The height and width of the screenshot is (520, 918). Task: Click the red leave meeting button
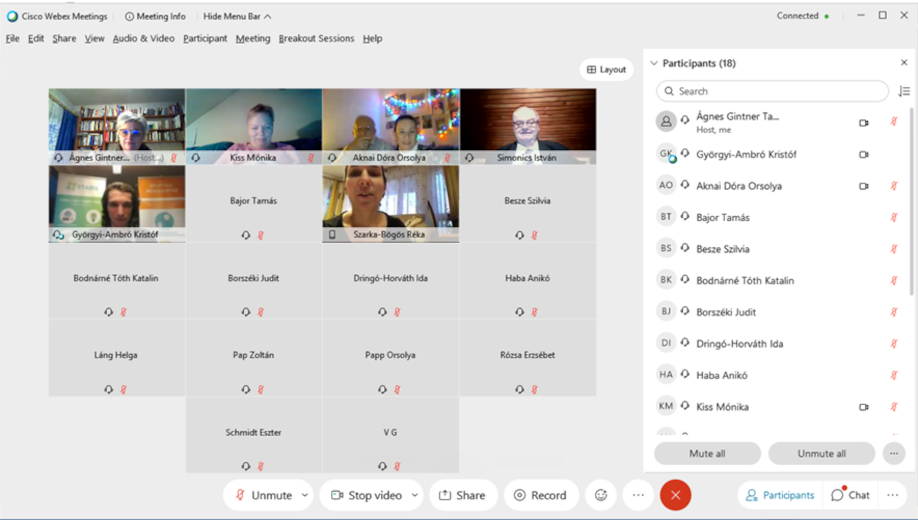[x=676, y=495]
